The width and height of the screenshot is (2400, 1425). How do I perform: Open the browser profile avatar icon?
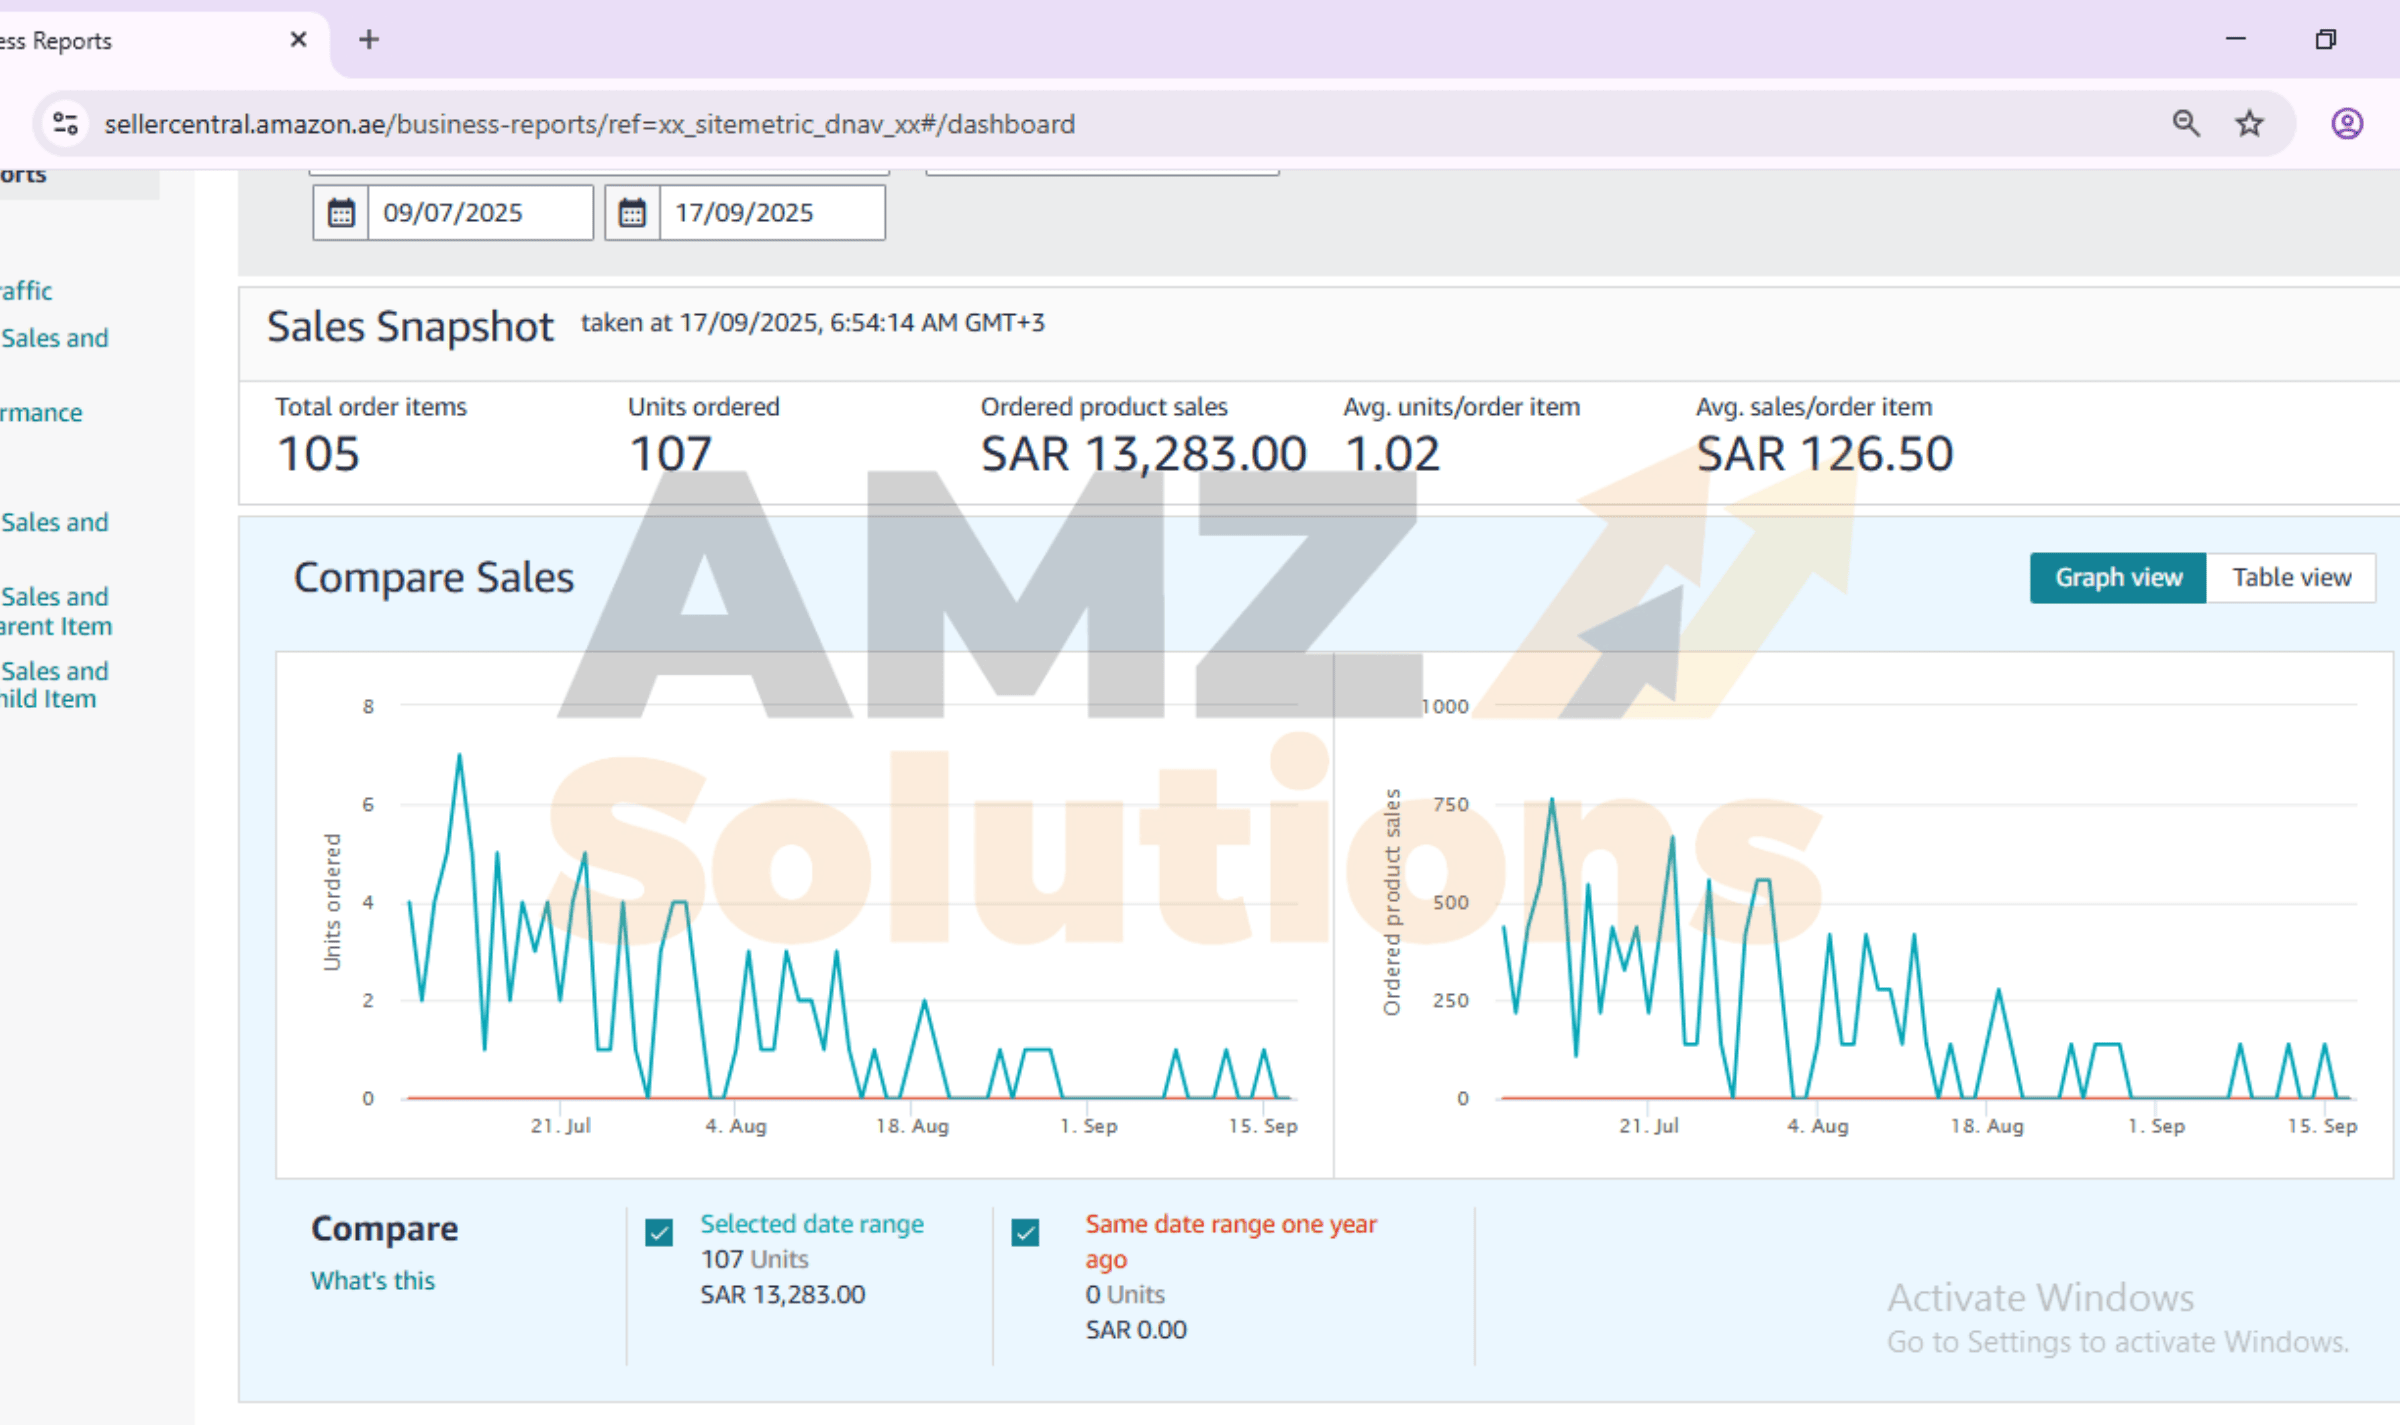pyautogui.click(x=2346, y=124)
